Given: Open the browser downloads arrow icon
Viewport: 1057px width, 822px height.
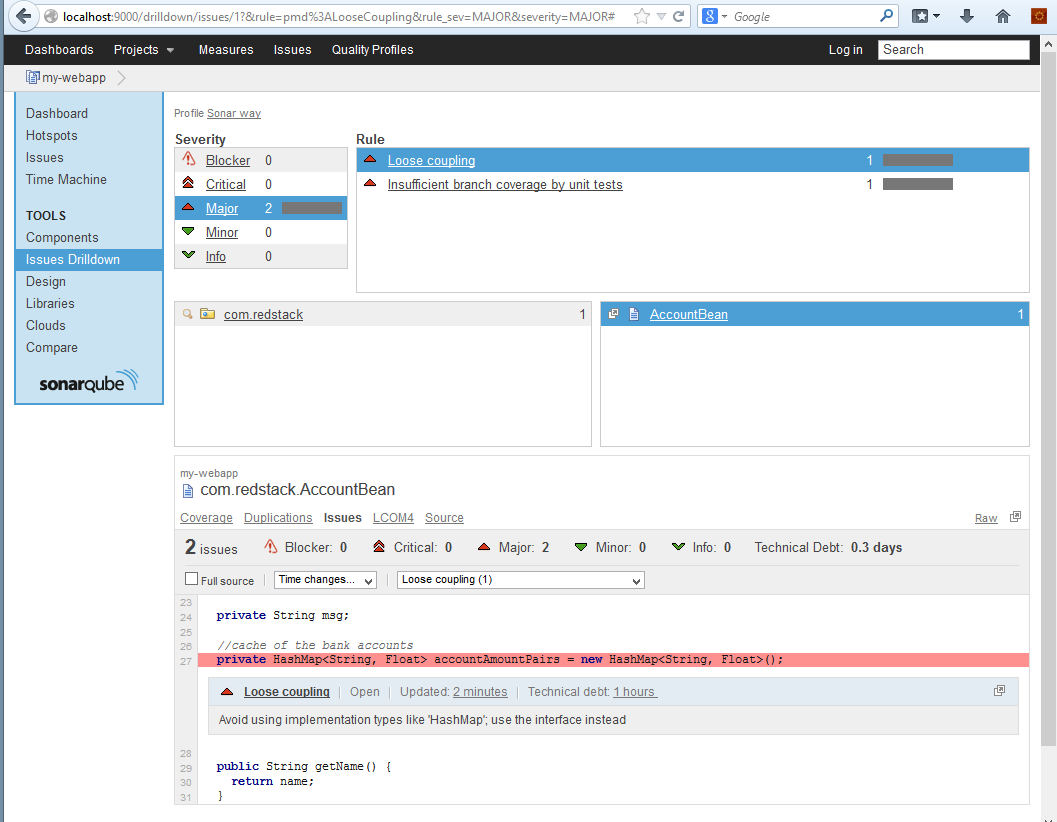Looking at the screenshot, I should point(967,17).
